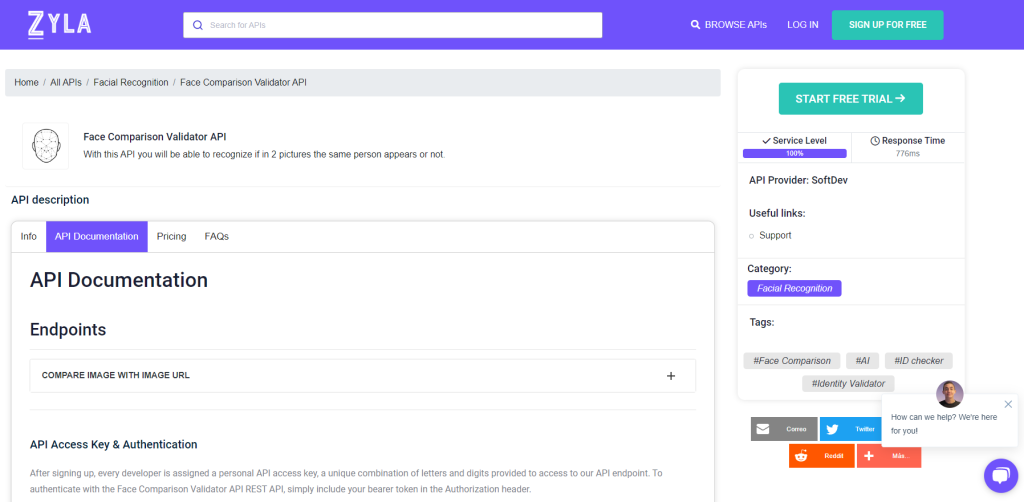Image resolution: width=1024 pixels, height=502 pixels.
Task: Close the 'How can we help' popup
Action: coord(1008,404)
